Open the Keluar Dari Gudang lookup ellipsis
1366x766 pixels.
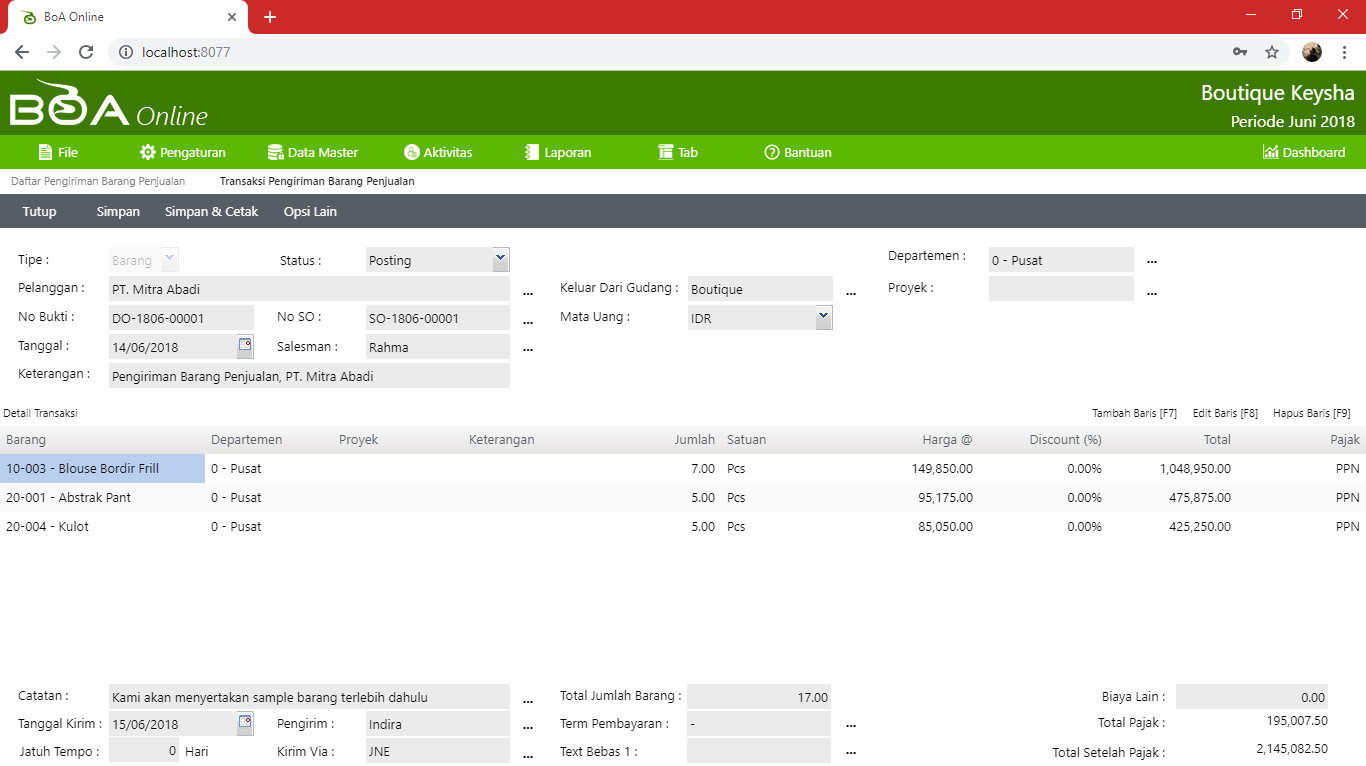851,291
